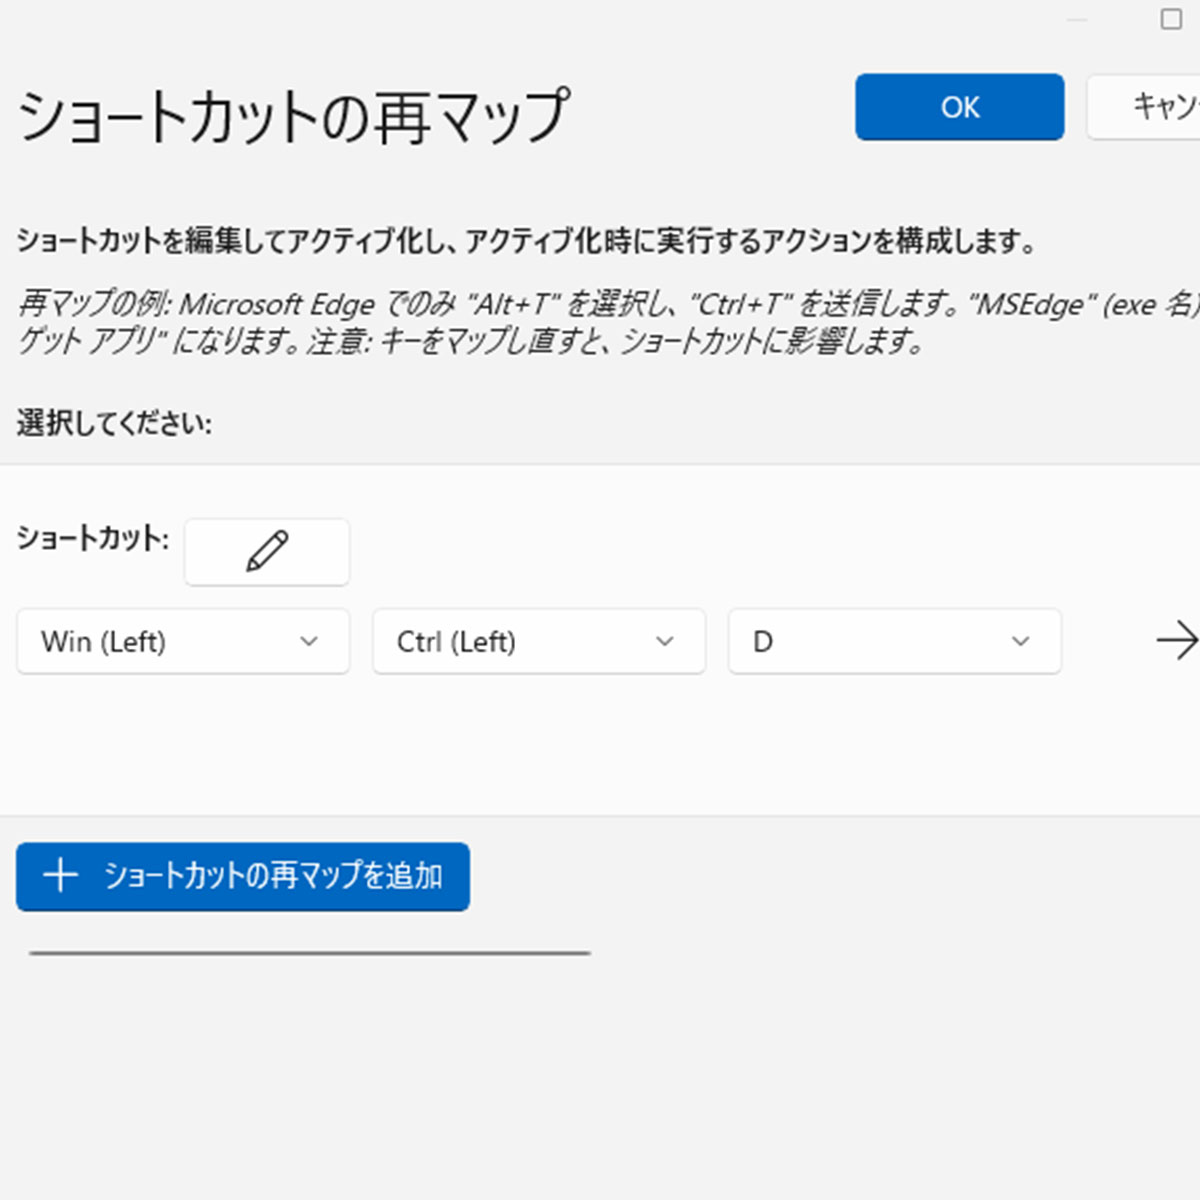Expand the Win (Left) dropdown chevron
The image size is (1200, 1200).
coord(309,642)
